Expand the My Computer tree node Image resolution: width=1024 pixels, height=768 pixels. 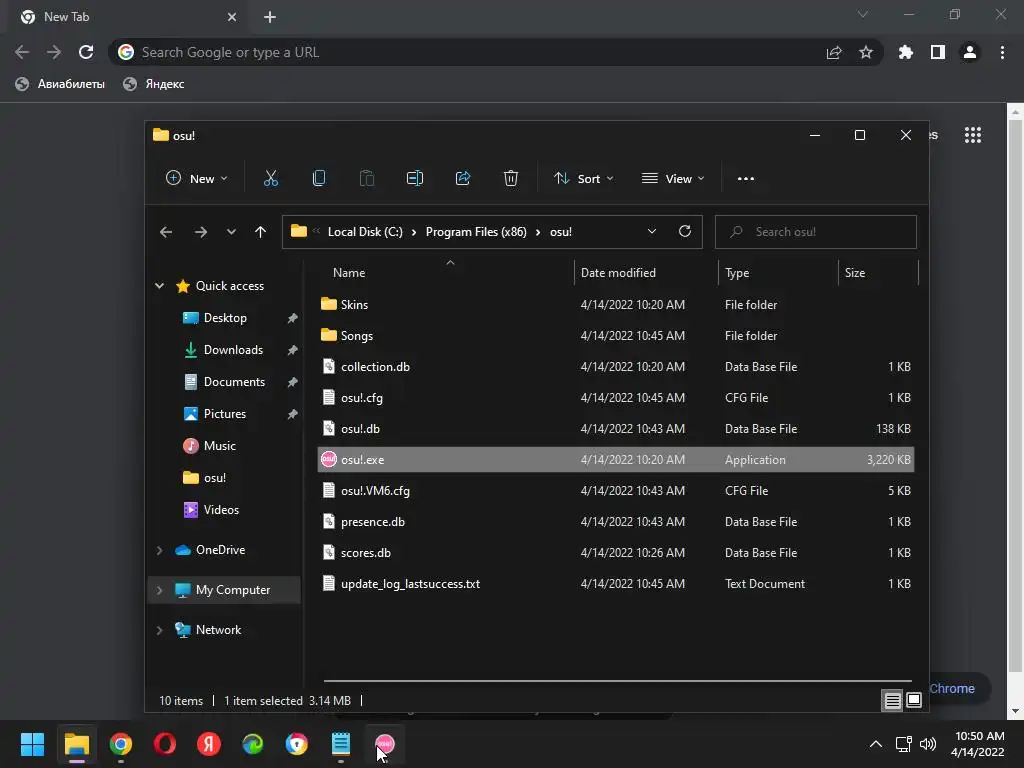pos(159,590)
